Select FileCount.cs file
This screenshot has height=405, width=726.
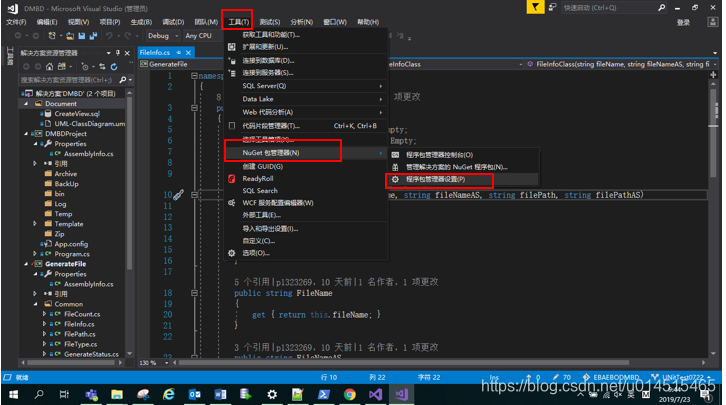click(x=82, y=314)
